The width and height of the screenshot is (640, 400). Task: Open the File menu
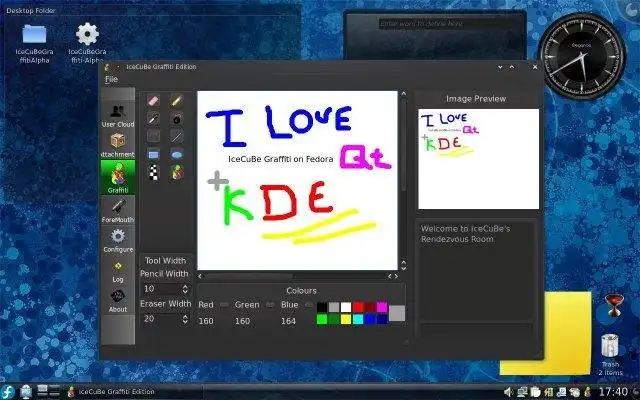click(111, 79)
